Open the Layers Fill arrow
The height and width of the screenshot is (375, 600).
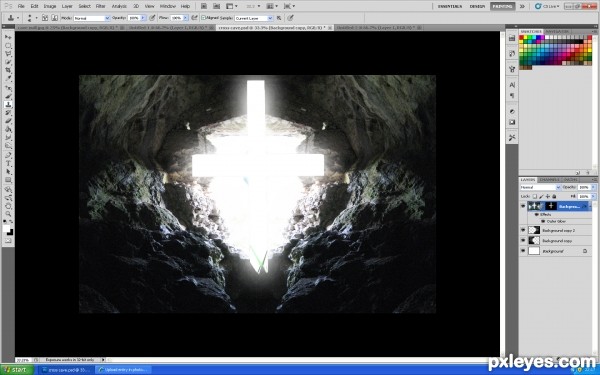click(x=593, y=196)
